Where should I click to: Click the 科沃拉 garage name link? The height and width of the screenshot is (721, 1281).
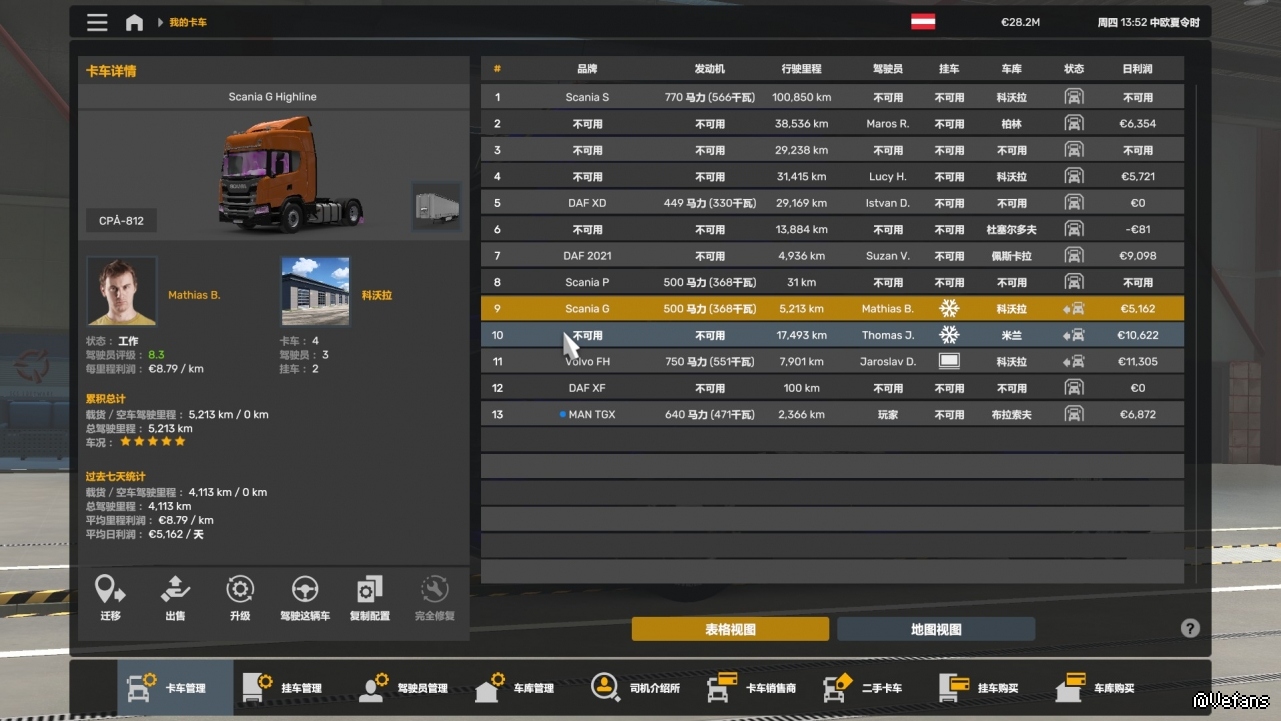376,295
